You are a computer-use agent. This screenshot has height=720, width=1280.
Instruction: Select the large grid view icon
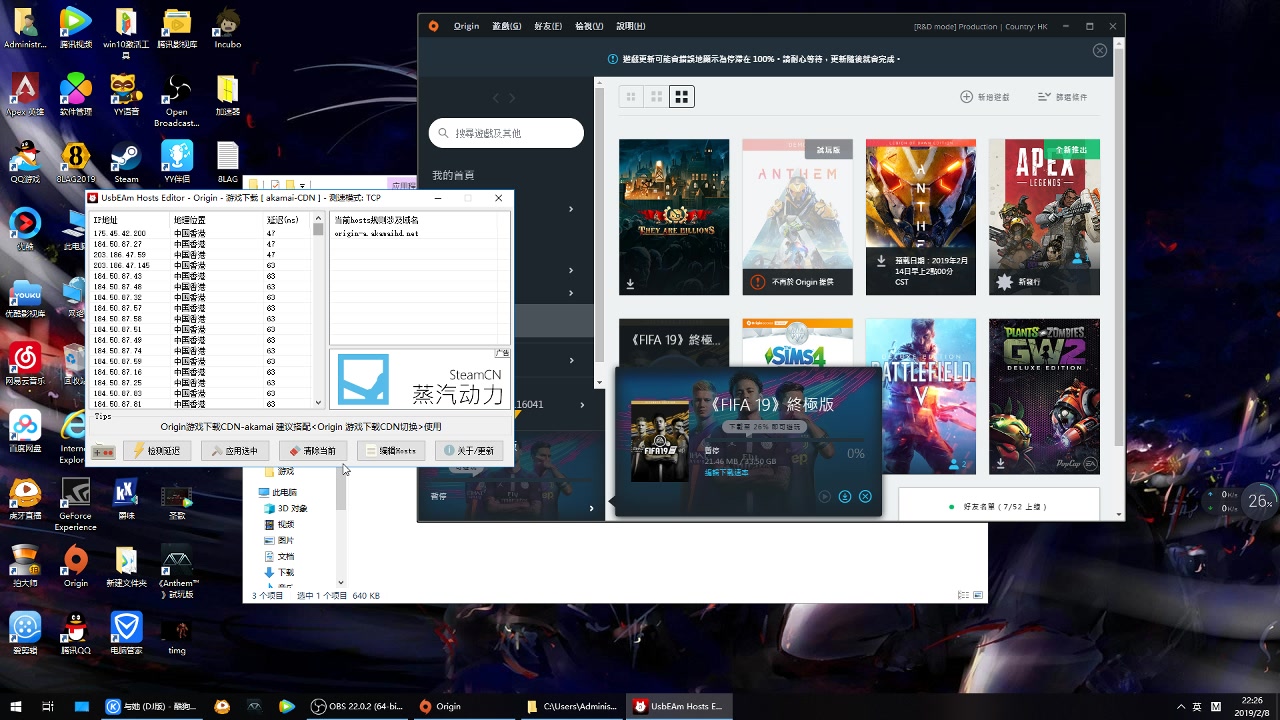681,96
